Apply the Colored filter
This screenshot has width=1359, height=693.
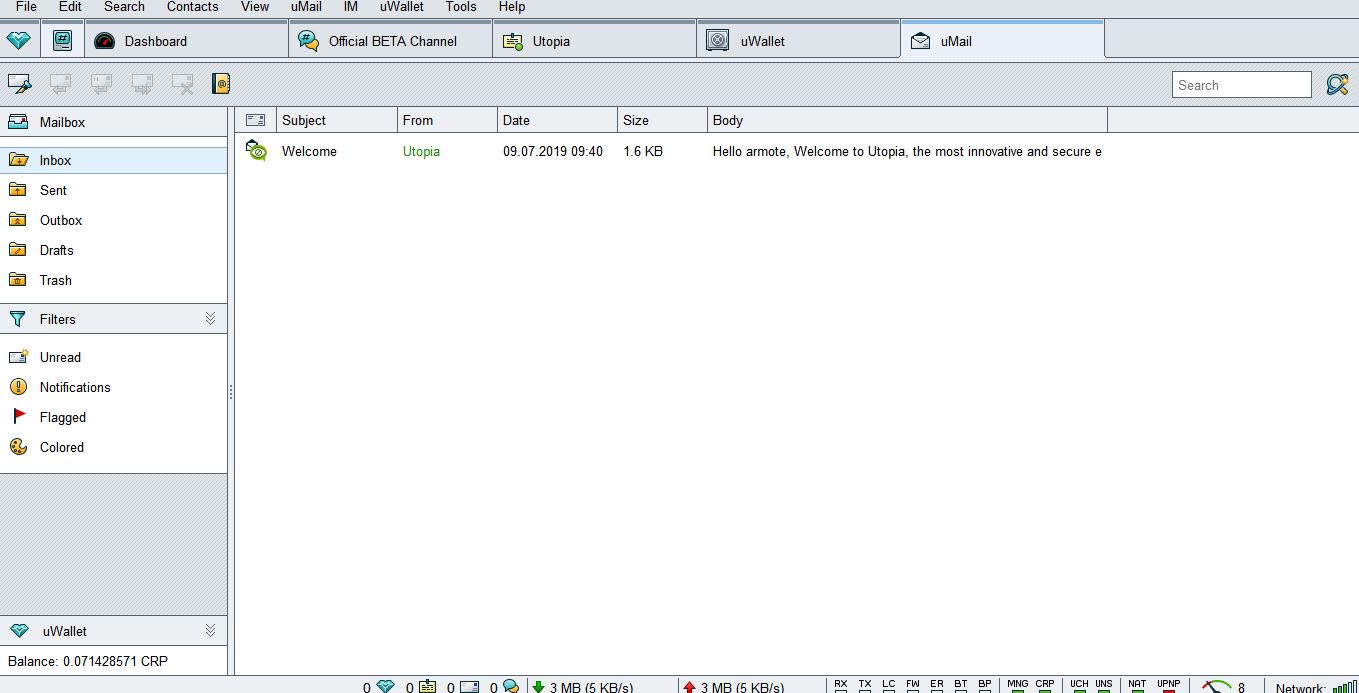click(61, 447)
